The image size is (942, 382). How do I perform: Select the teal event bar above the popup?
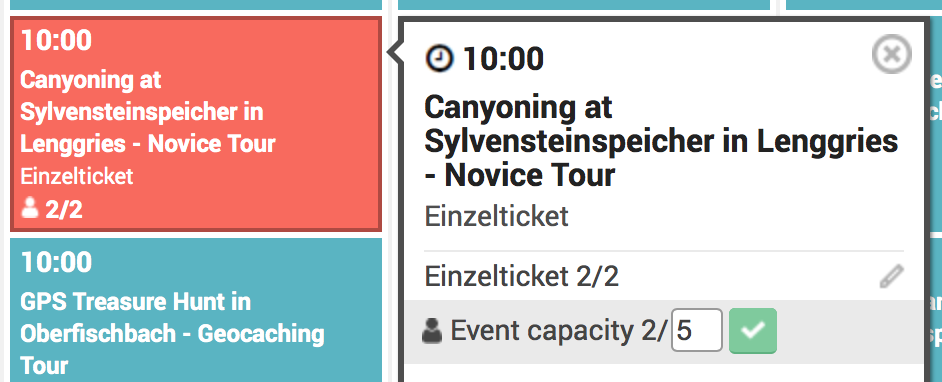coord(584,5)
